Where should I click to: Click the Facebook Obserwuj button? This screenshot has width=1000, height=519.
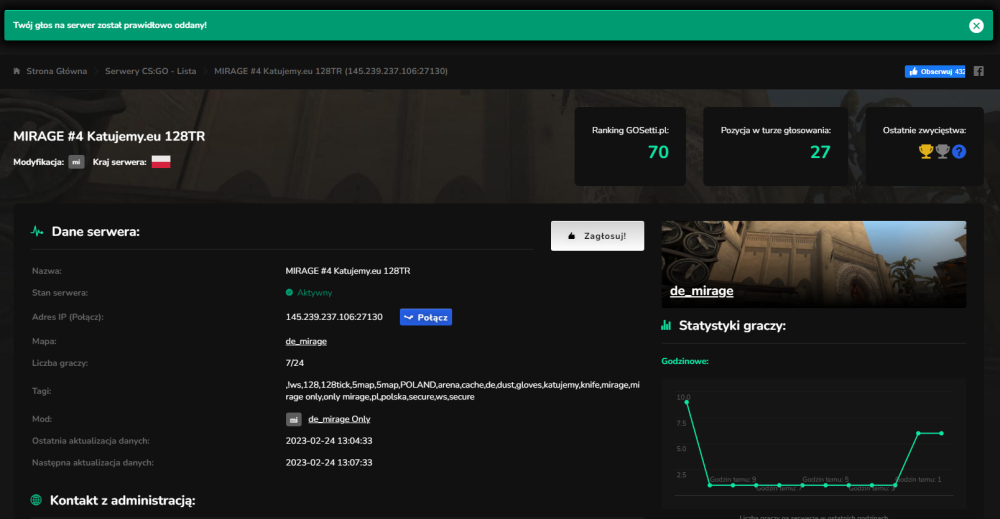click(x=934, y=71)
